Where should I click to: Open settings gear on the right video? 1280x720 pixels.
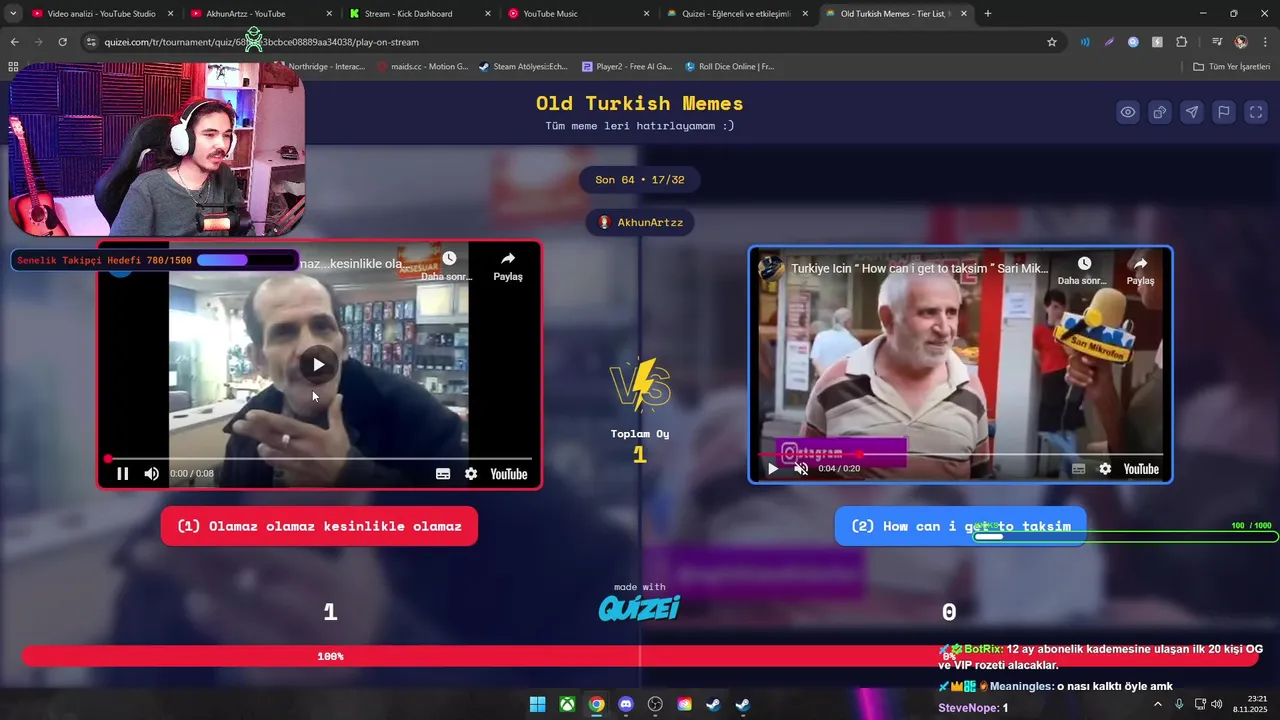(x=1105, y=469)
